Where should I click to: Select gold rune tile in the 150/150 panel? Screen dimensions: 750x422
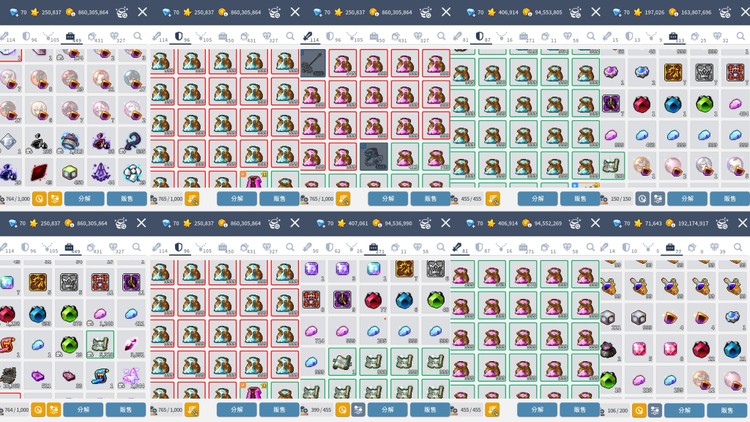pyautogui.click(x=673, y=73)
